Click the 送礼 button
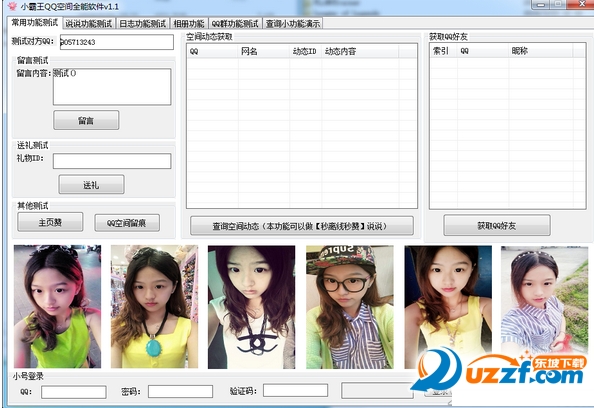594x408 pixels. pyautogui.click(x=91, y=185)
